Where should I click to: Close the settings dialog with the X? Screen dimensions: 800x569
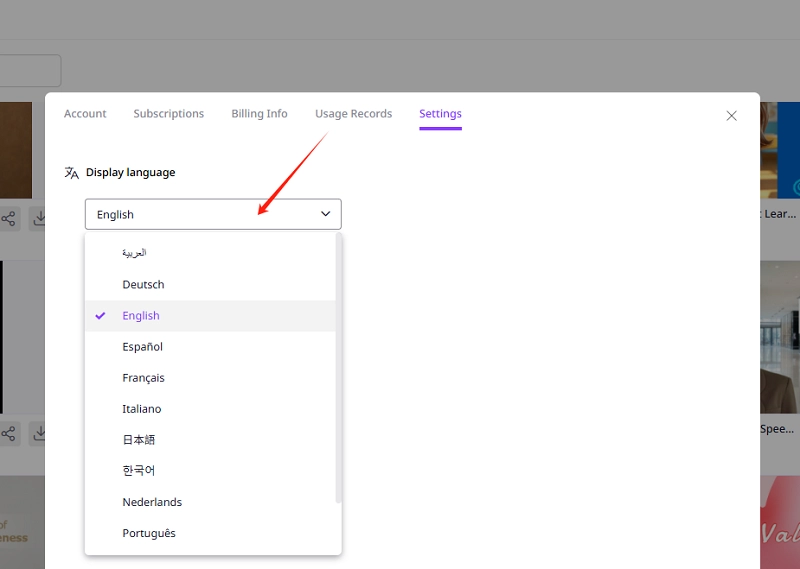pyautogui.click(x=731, y=116)
